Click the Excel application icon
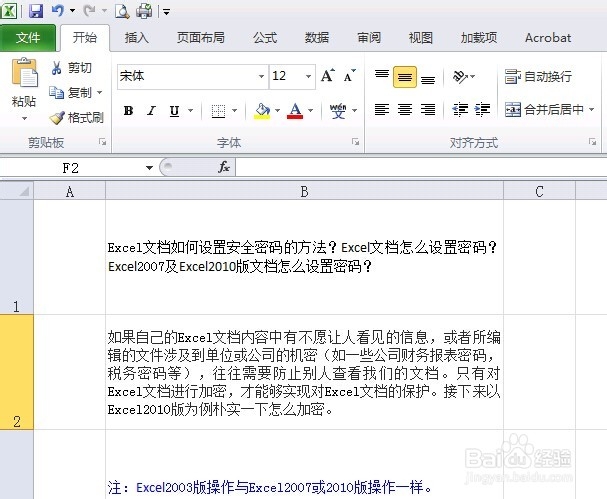The height and width of the screenshot is (499, 607). click(x=8, y=10)
